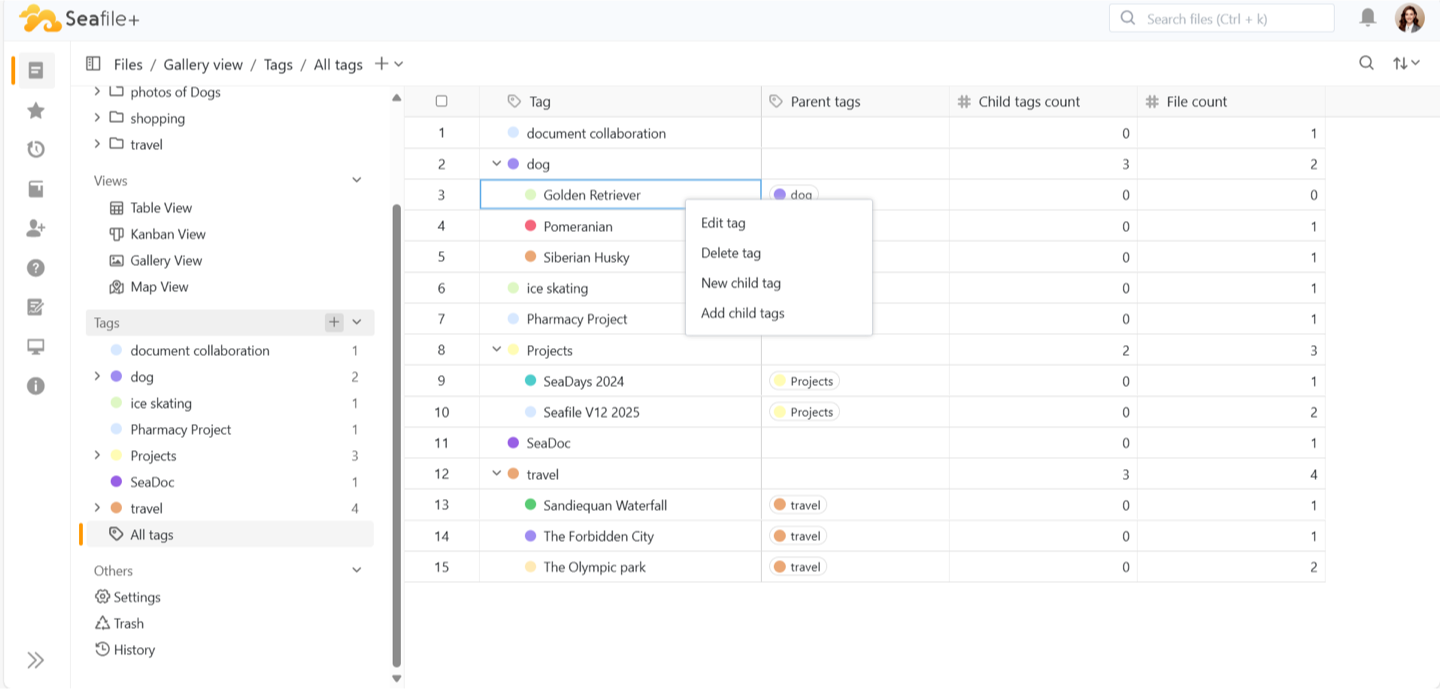Viewport: 1440px width, 689px height.
Task: Click plus dropdown next to All tags breadcrumb
Action: (389, 64)
